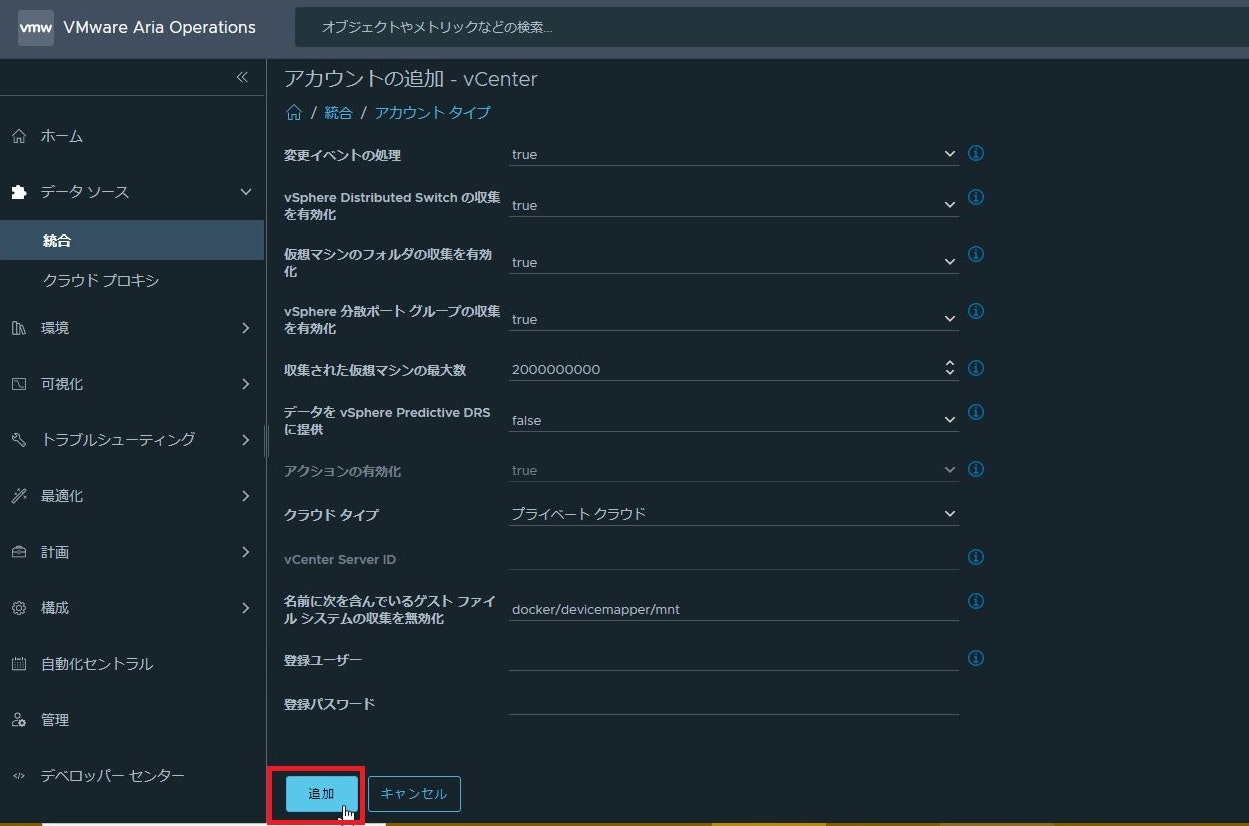Viewport: 1249px width, 826px height.
Task: Click the docker/devicemapper/mnt text field
Action: [733, 609]
